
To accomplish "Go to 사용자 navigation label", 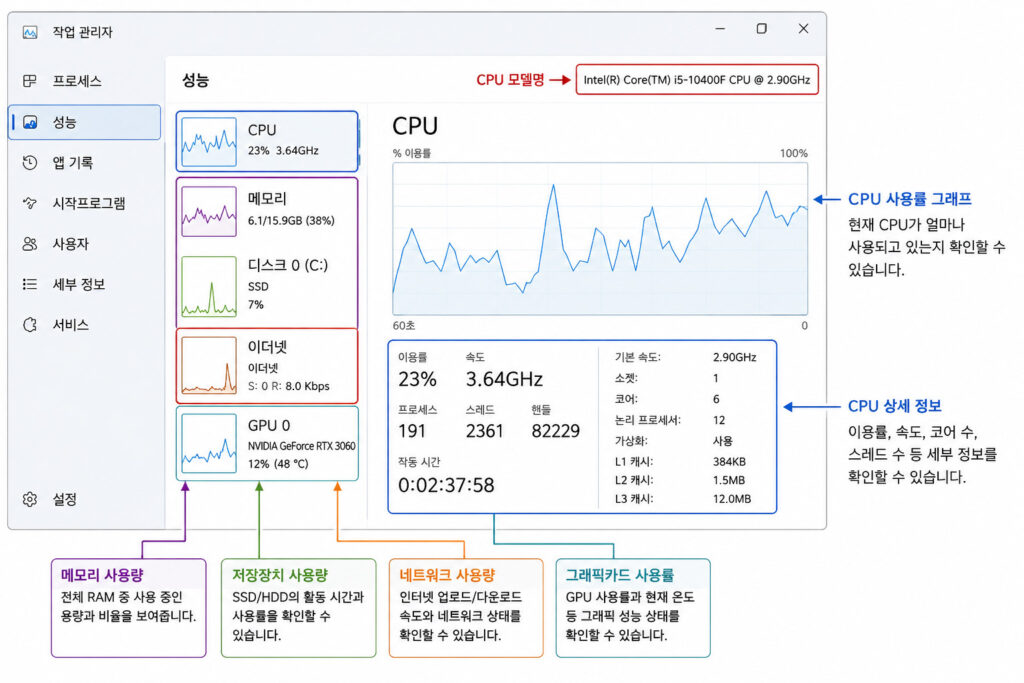I will (70, 244).
